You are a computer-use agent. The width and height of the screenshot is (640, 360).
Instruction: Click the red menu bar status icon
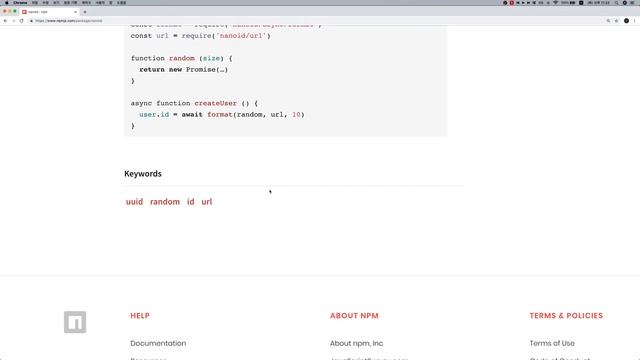(x=511, y=3)
